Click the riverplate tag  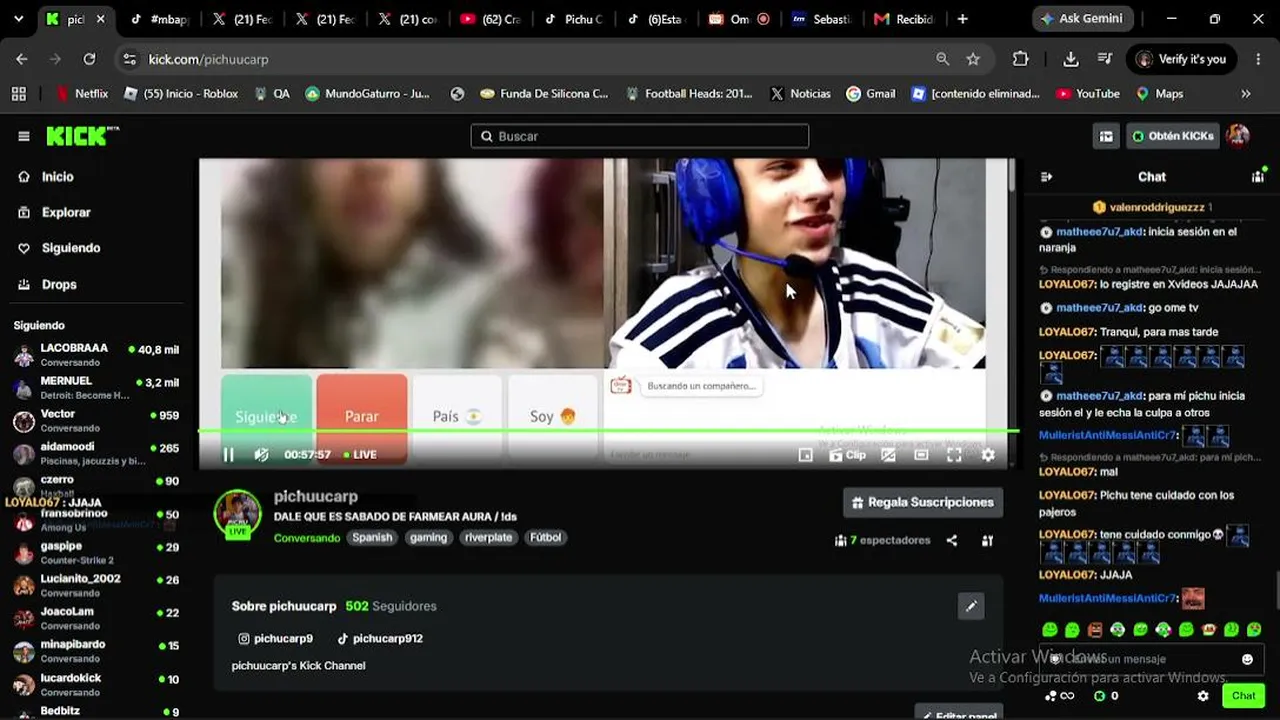pyautogui.click(x=488, y=538)
